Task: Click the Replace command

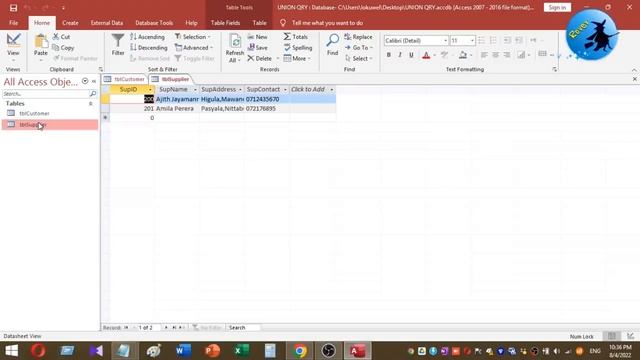Action: point(358,37)
